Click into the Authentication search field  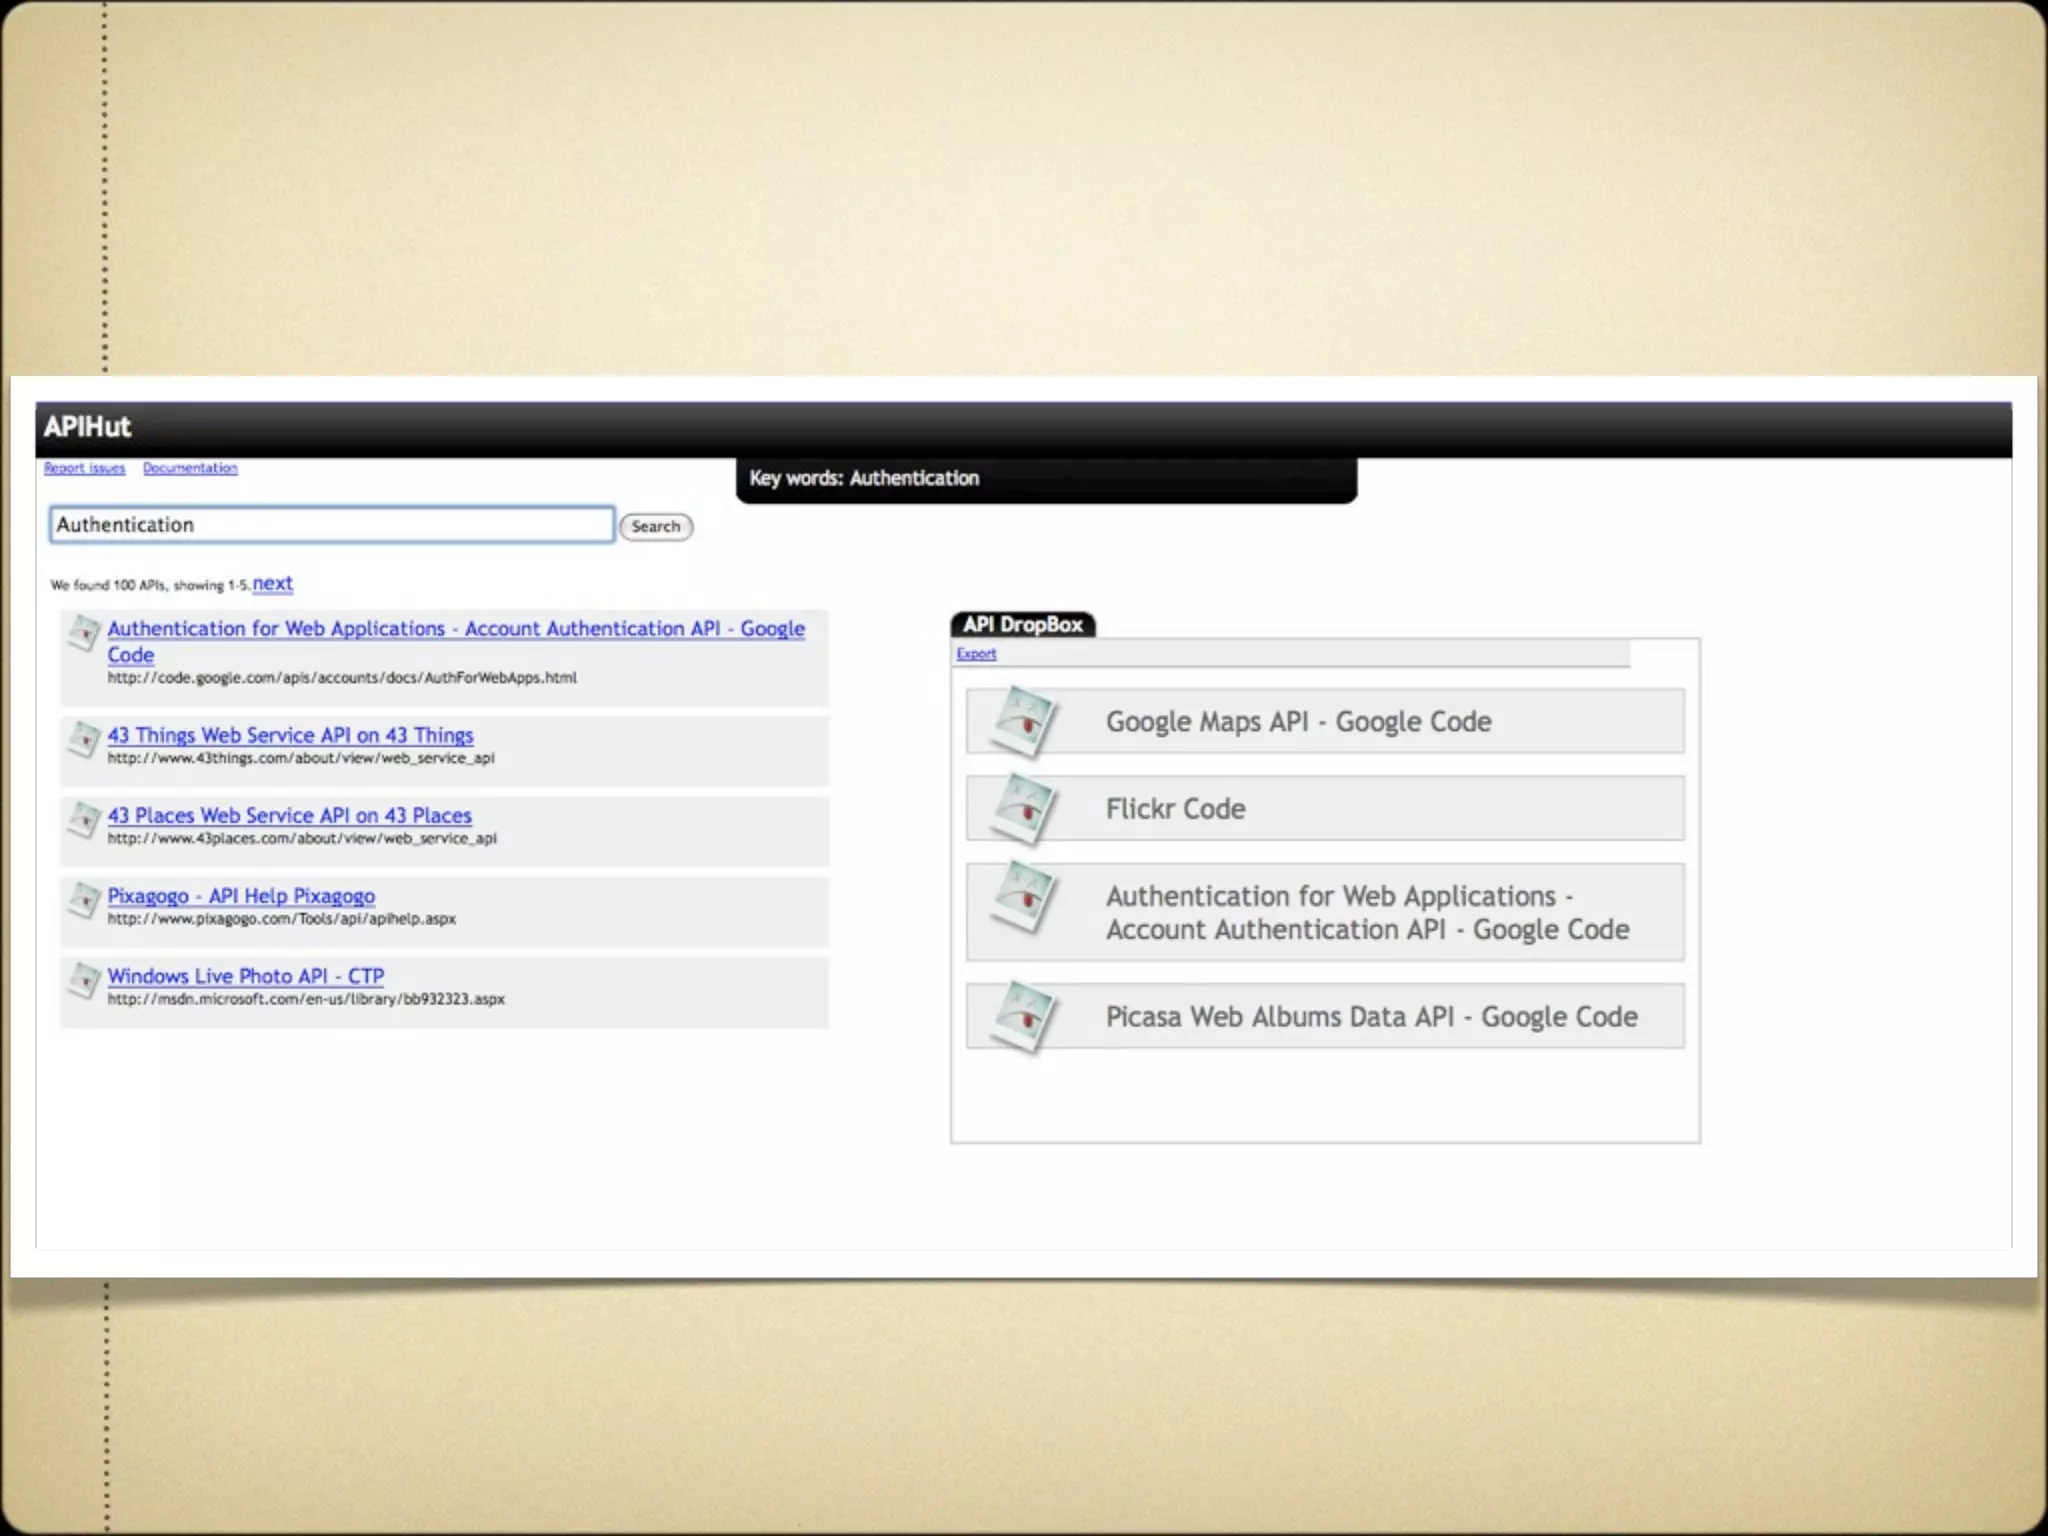tap(331, 525)
